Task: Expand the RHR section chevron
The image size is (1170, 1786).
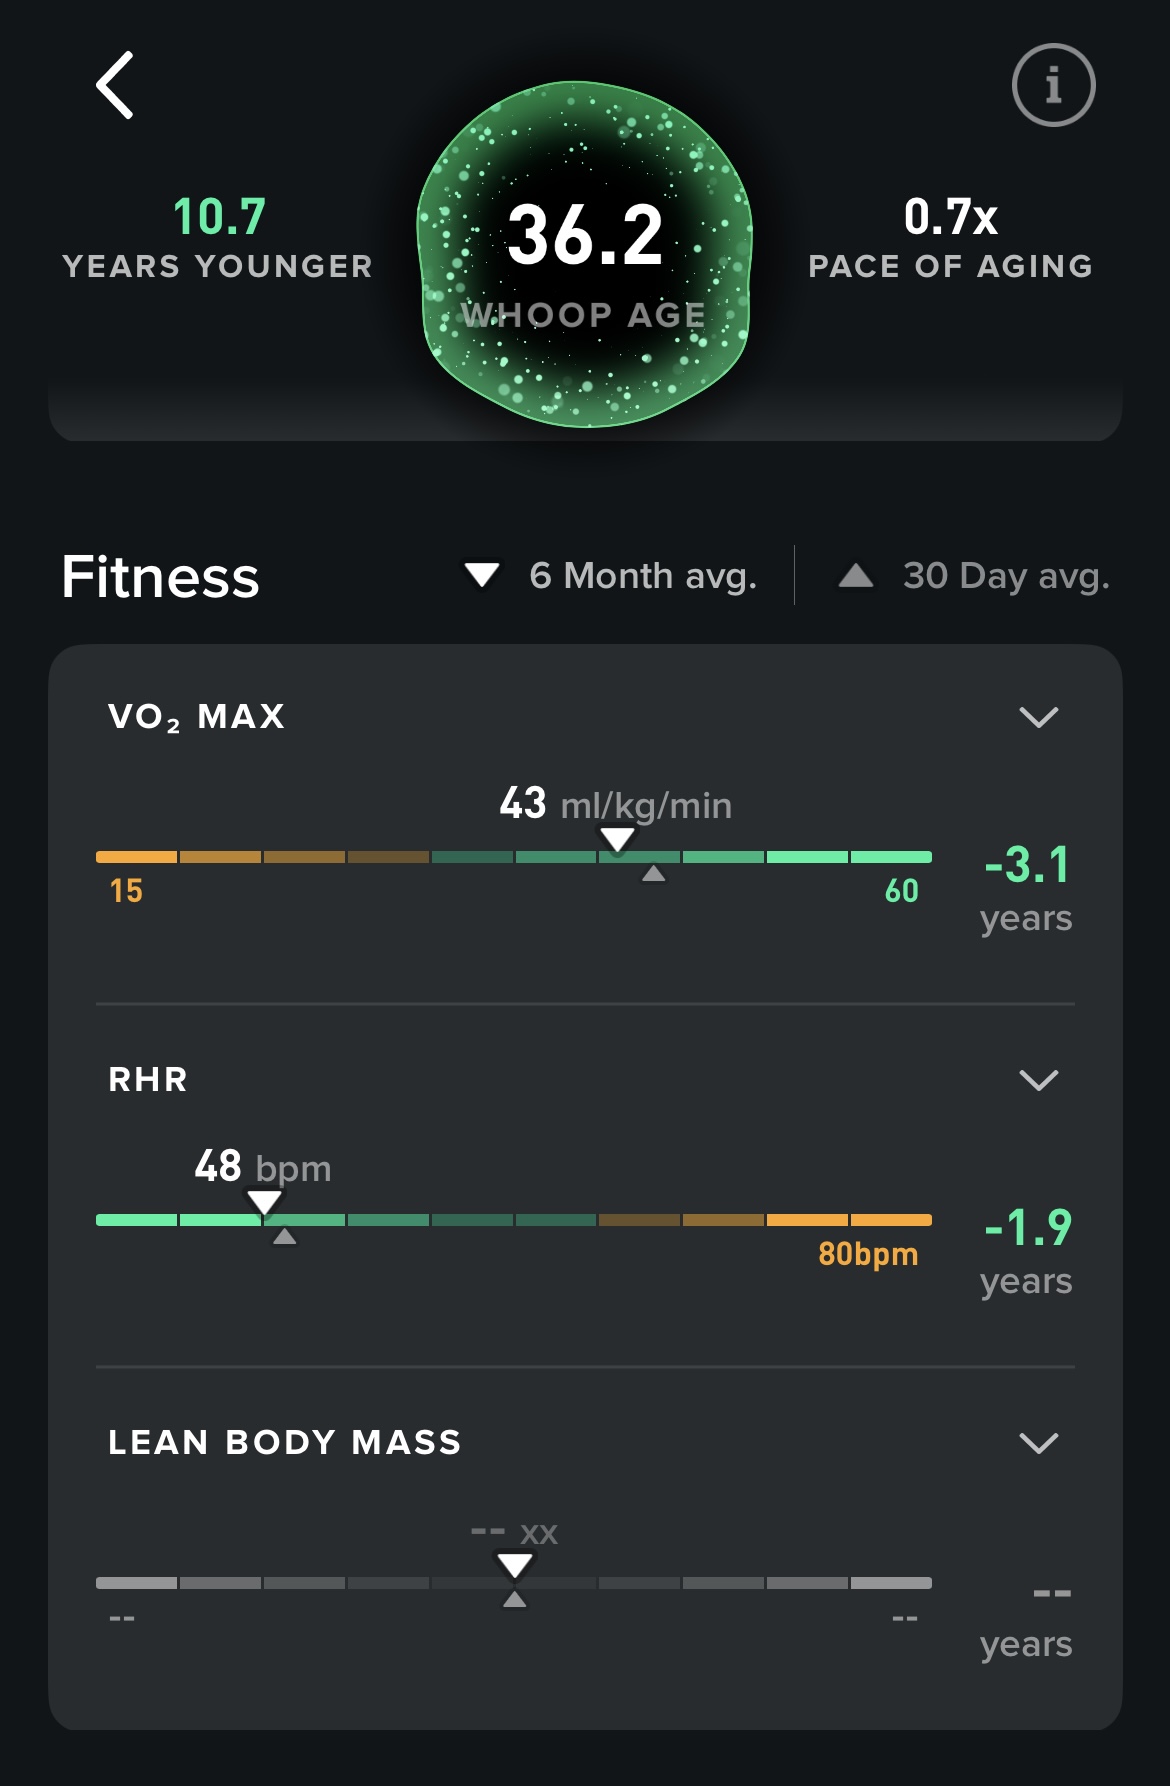Action: click(1038, 1080)
